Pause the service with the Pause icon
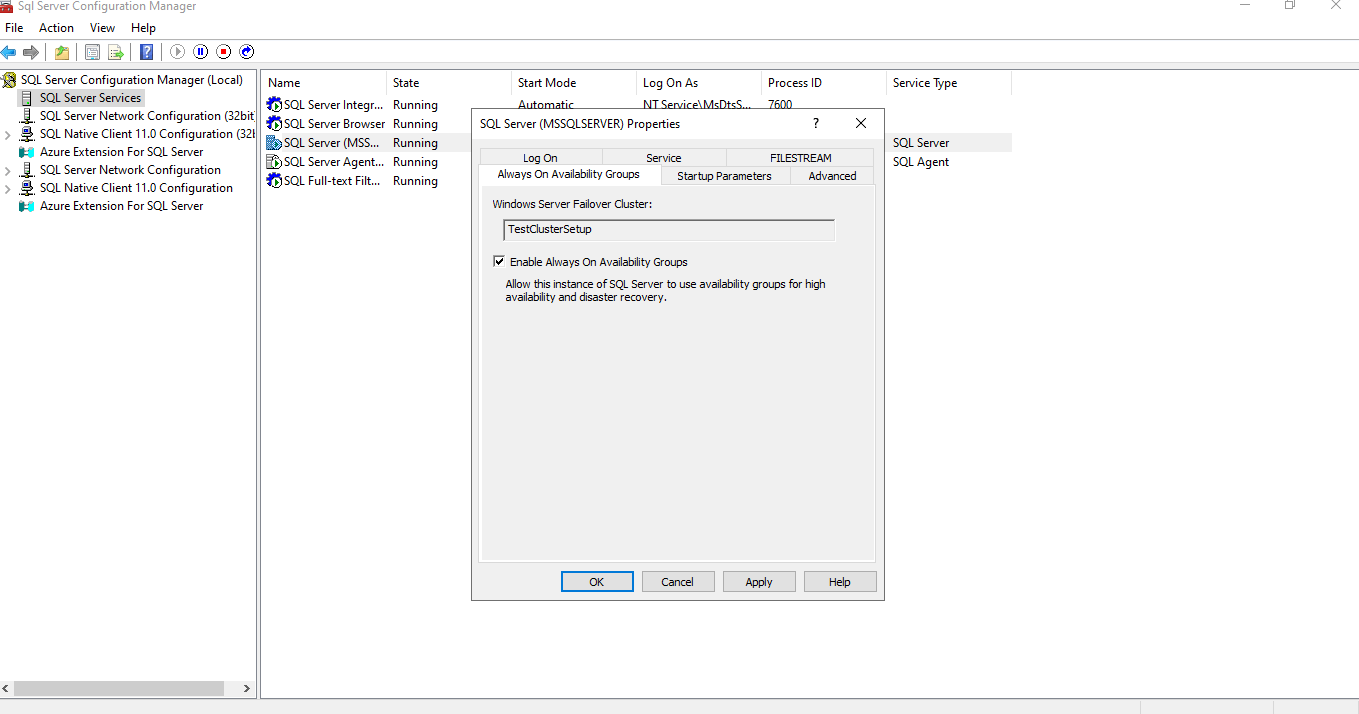Image resolution: width=1359 pixels, height=714 pixels. point(201,52)
